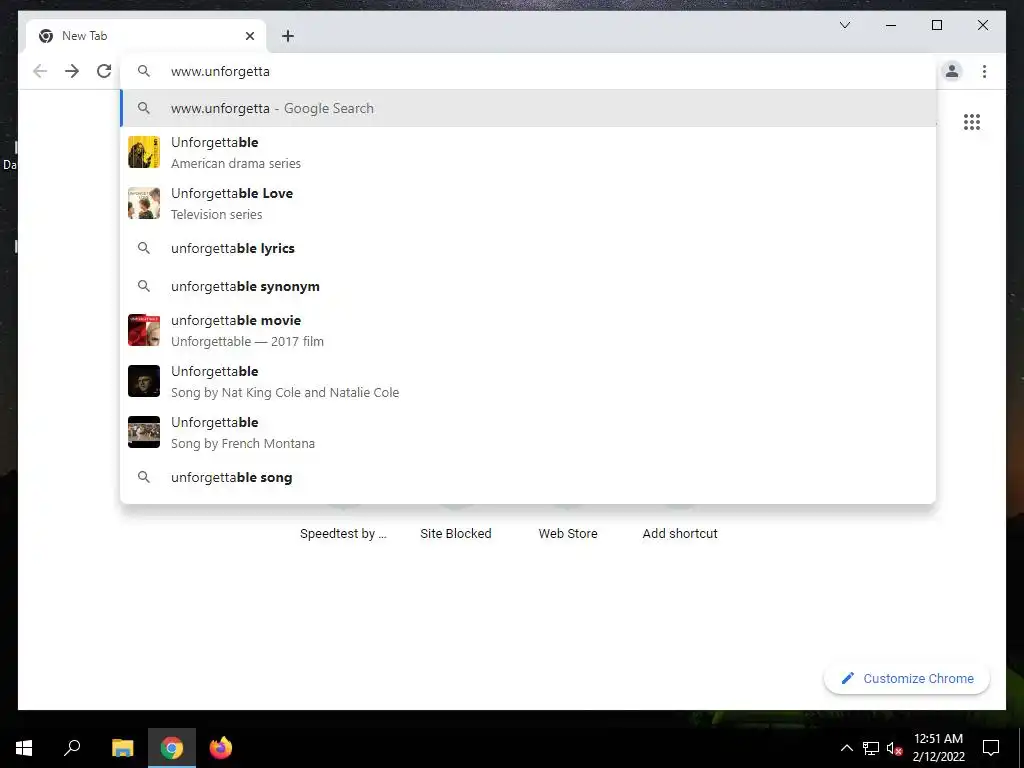Launch Firefox from the taskbar
Screen dimensions: 1024x768
tap(221, 748)
